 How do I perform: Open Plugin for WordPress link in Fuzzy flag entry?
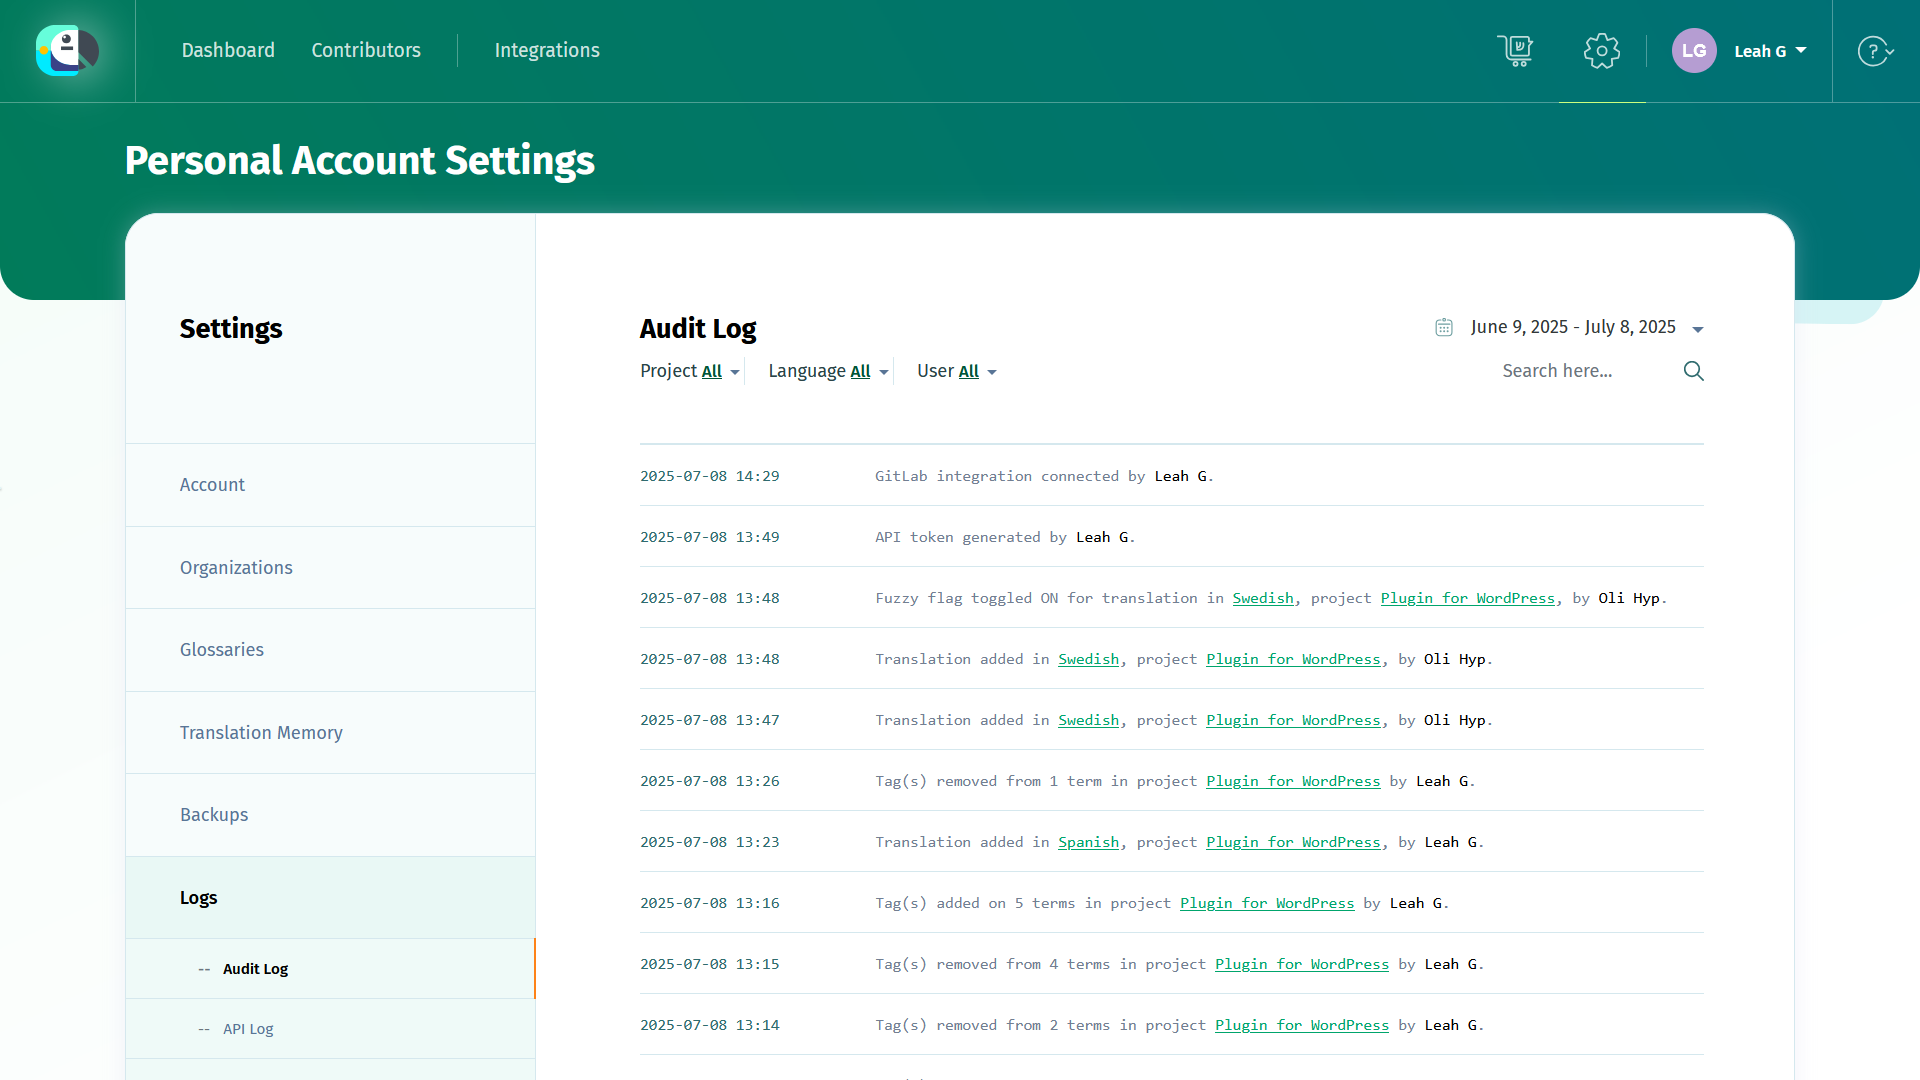1468,598
